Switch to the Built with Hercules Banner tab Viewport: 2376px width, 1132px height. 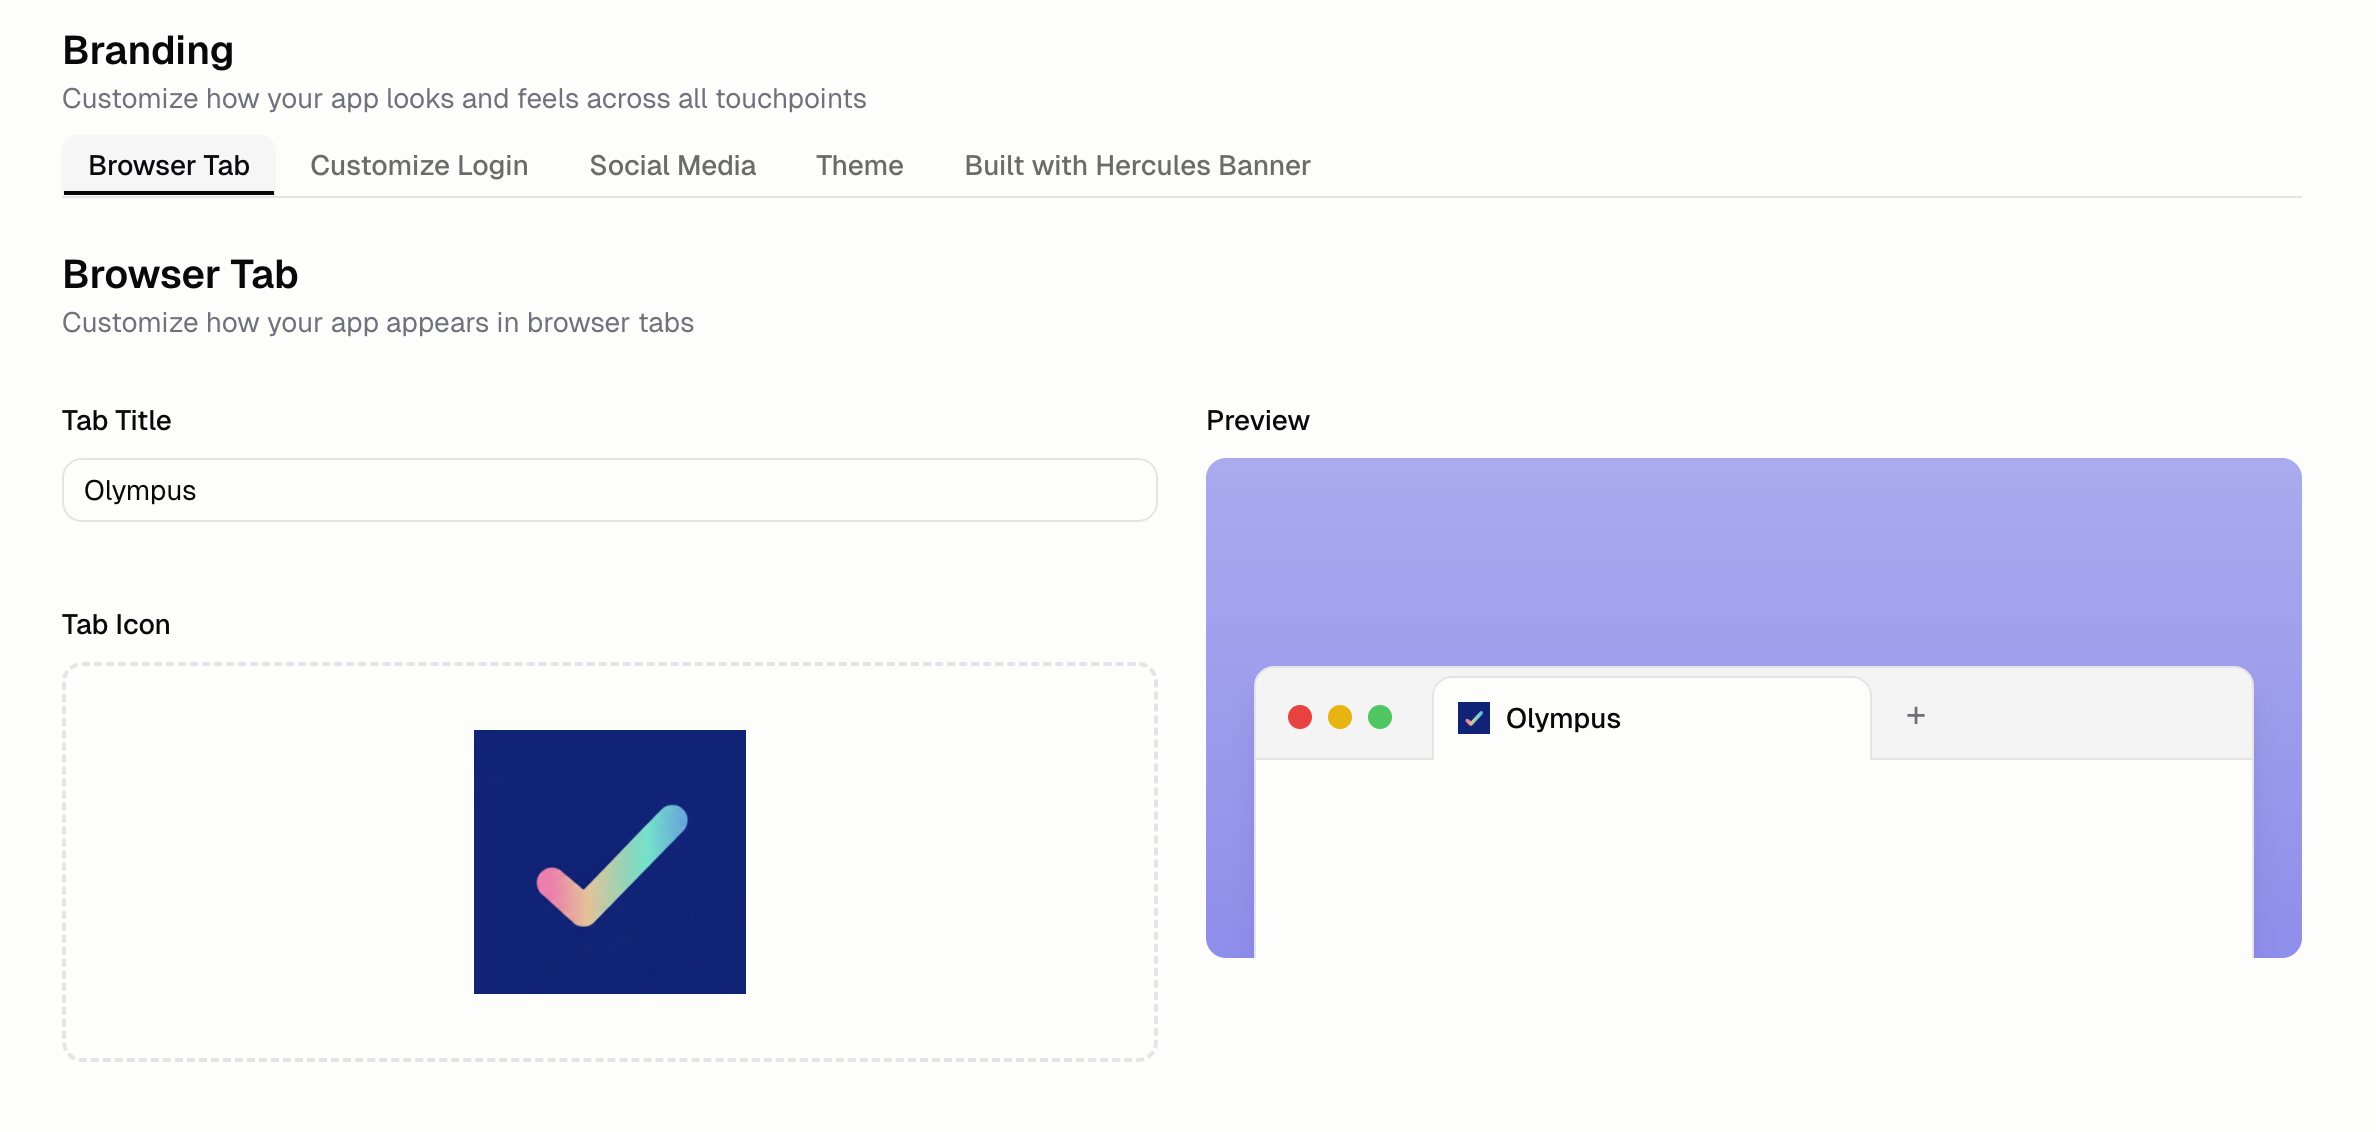coord(1137,165)
